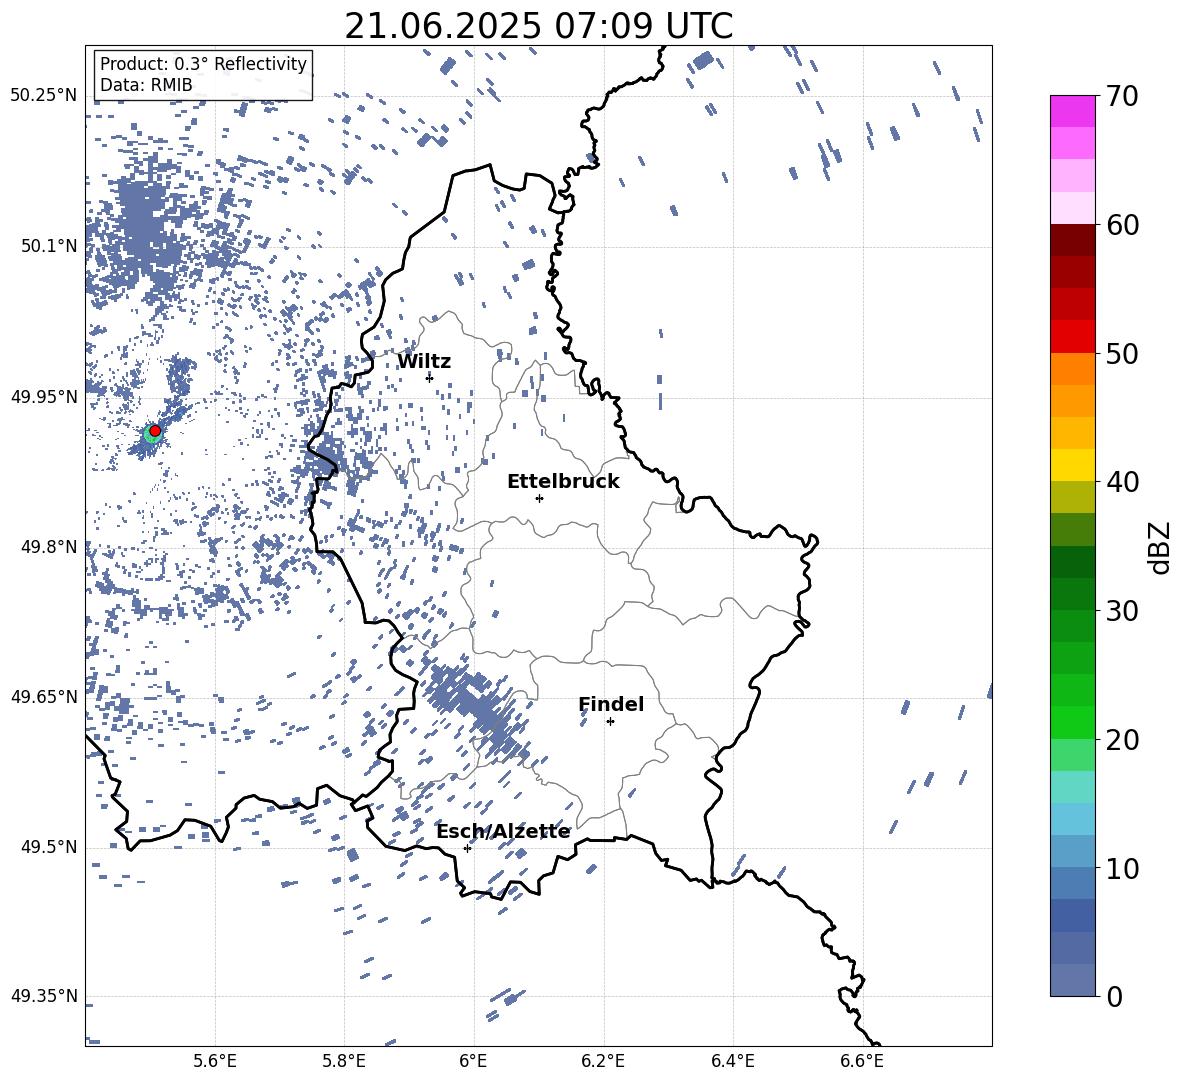The height and width of the screenshot is (1081, 1184).
Task: Click the colorbar tick label 30
Action: (x=1122, y=611)
